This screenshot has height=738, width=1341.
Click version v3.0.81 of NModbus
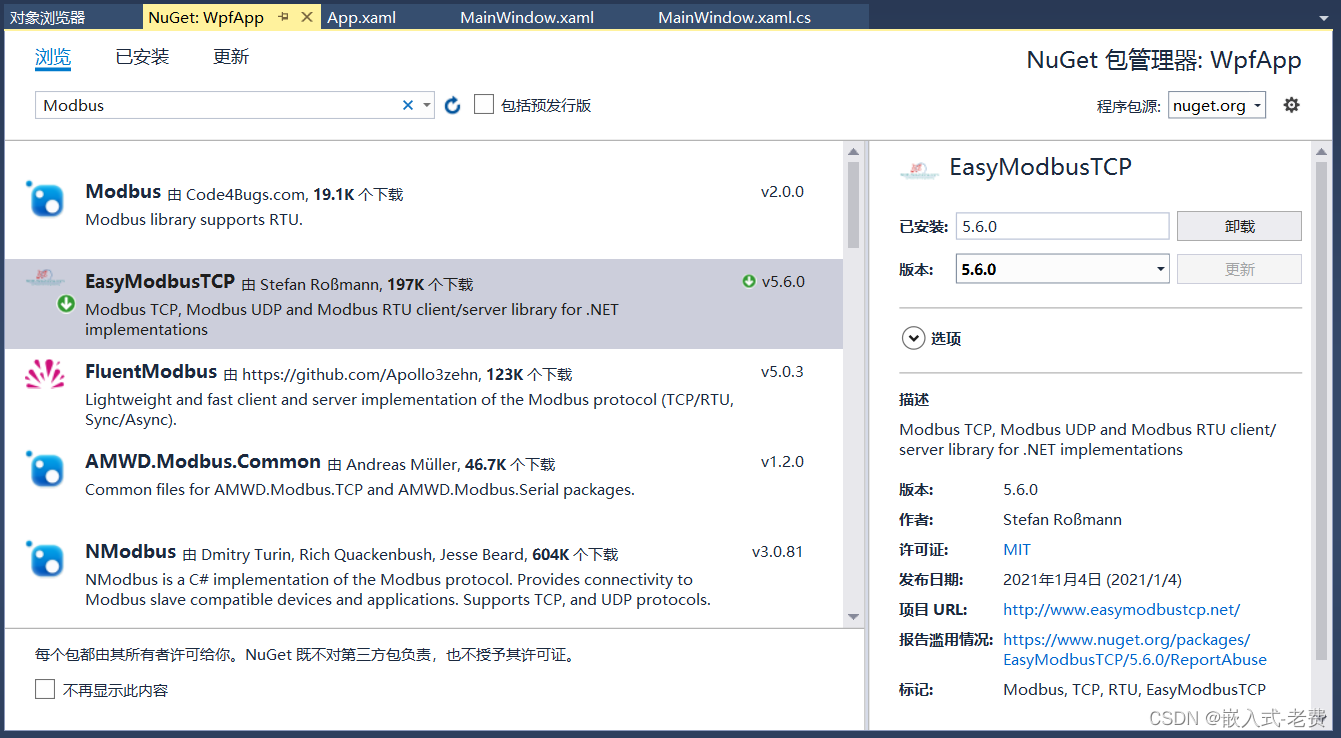coord(778,552)
